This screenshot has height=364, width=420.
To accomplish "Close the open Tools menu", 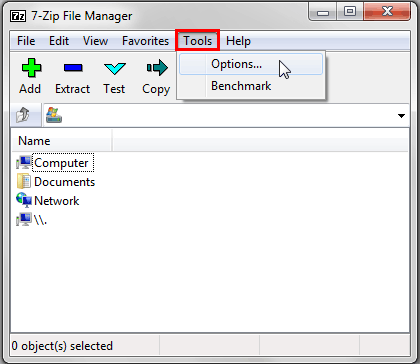I will [x=198, y=41].
